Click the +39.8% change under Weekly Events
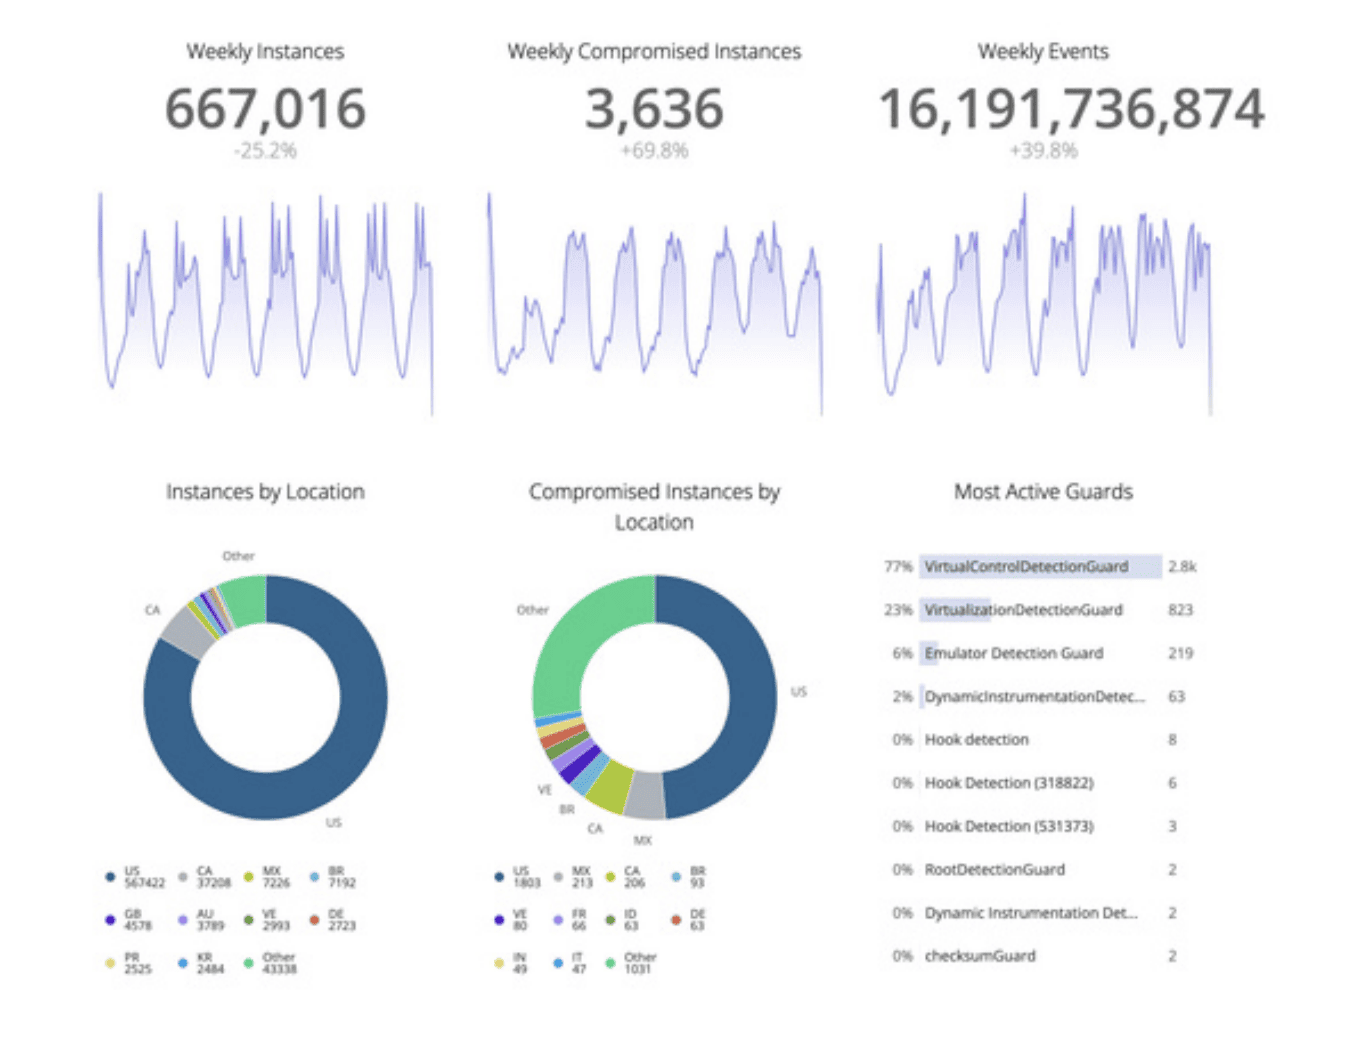 tap(1043, 151)
